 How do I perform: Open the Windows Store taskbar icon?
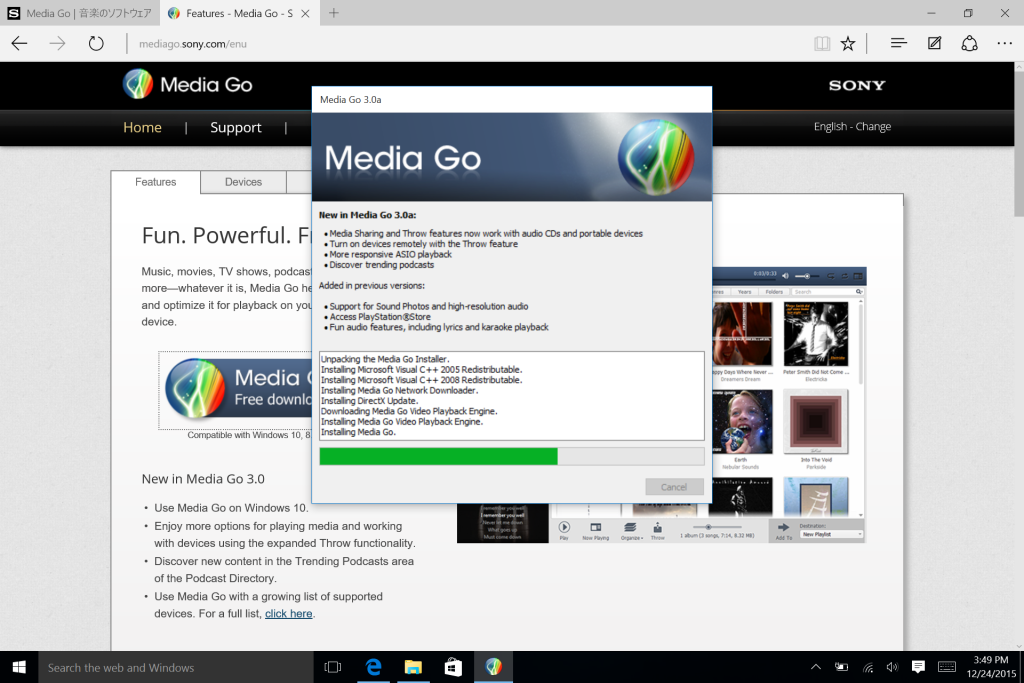(x=453, y=667)
